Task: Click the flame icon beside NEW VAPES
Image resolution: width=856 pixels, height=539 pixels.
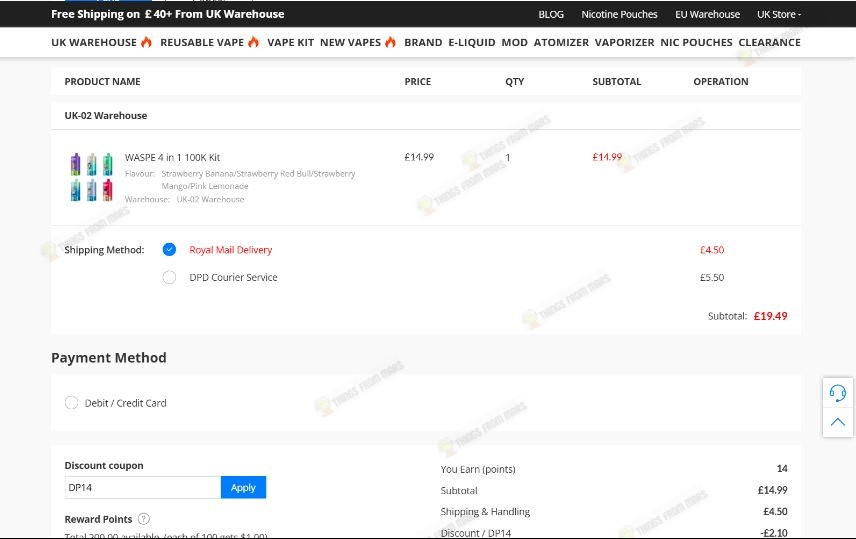Action: click(390, 42)
